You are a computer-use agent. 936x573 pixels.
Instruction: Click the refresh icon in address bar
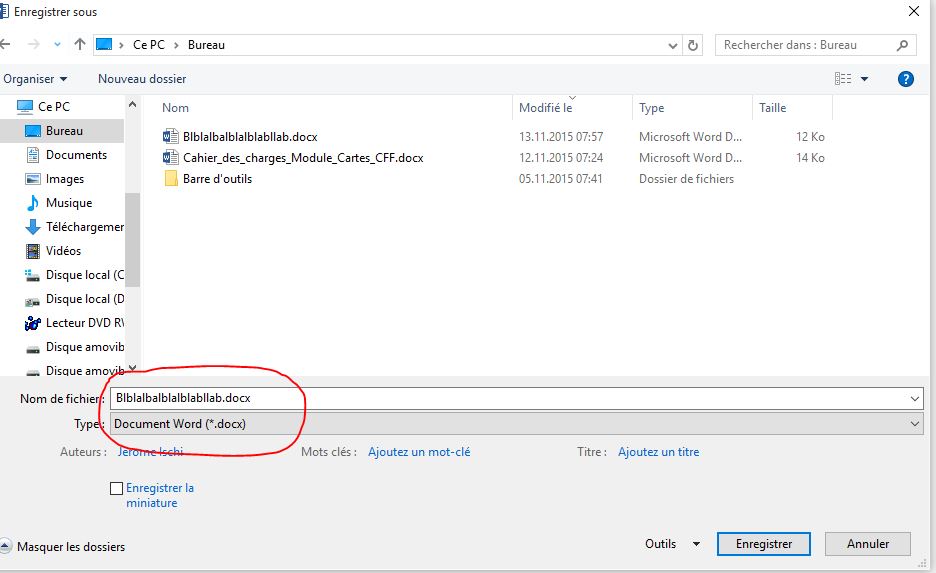(694, 45)
